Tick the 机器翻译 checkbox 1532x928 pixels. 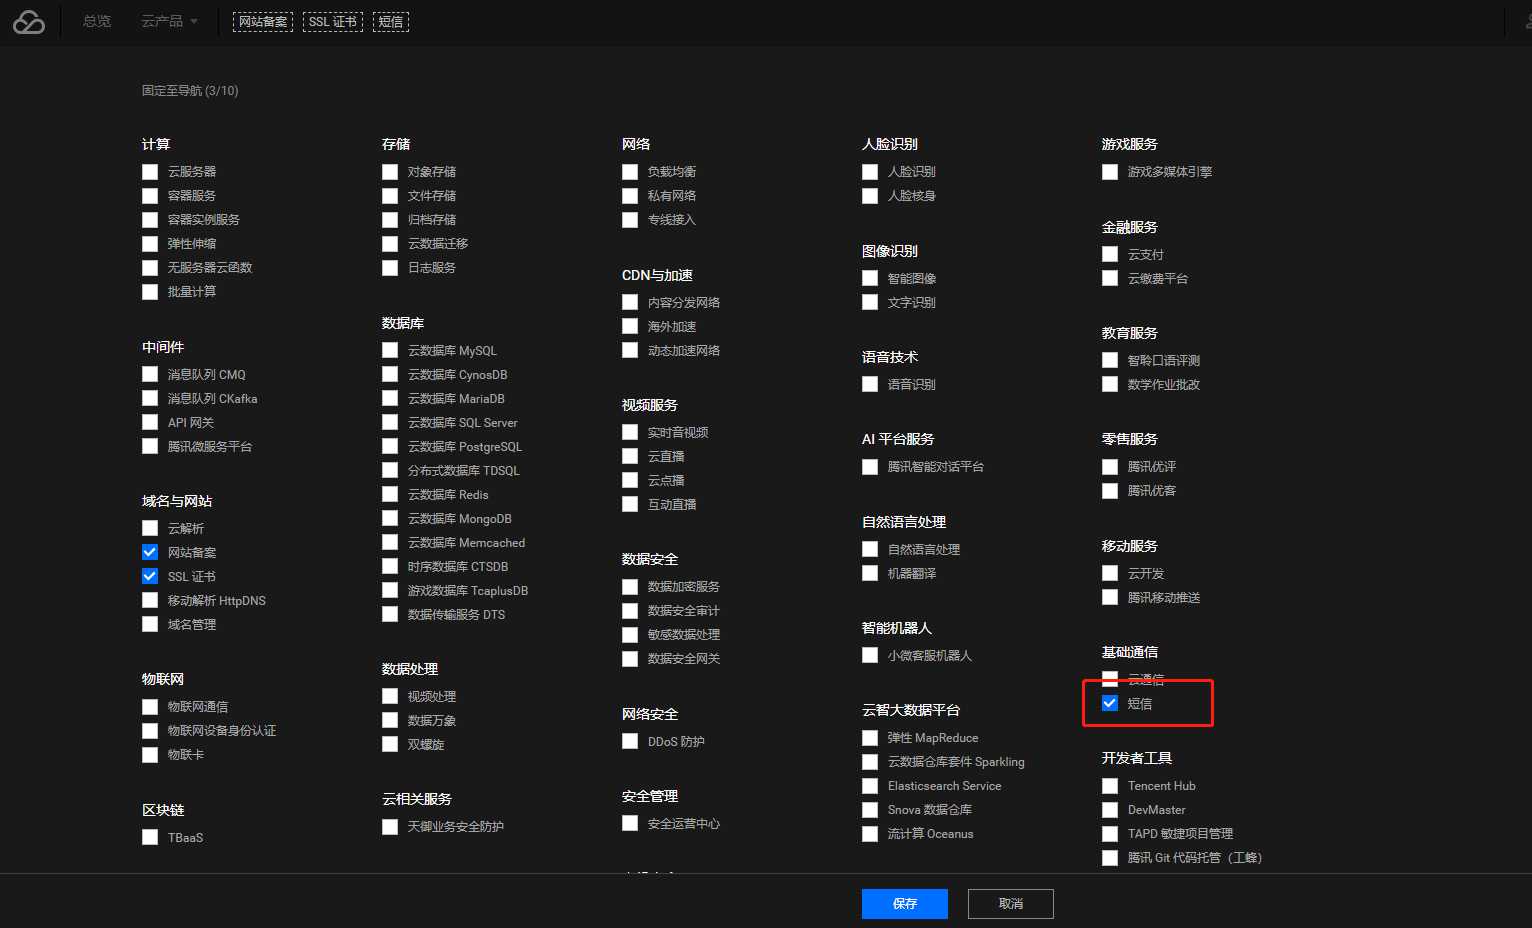click(x=870, y=573)
